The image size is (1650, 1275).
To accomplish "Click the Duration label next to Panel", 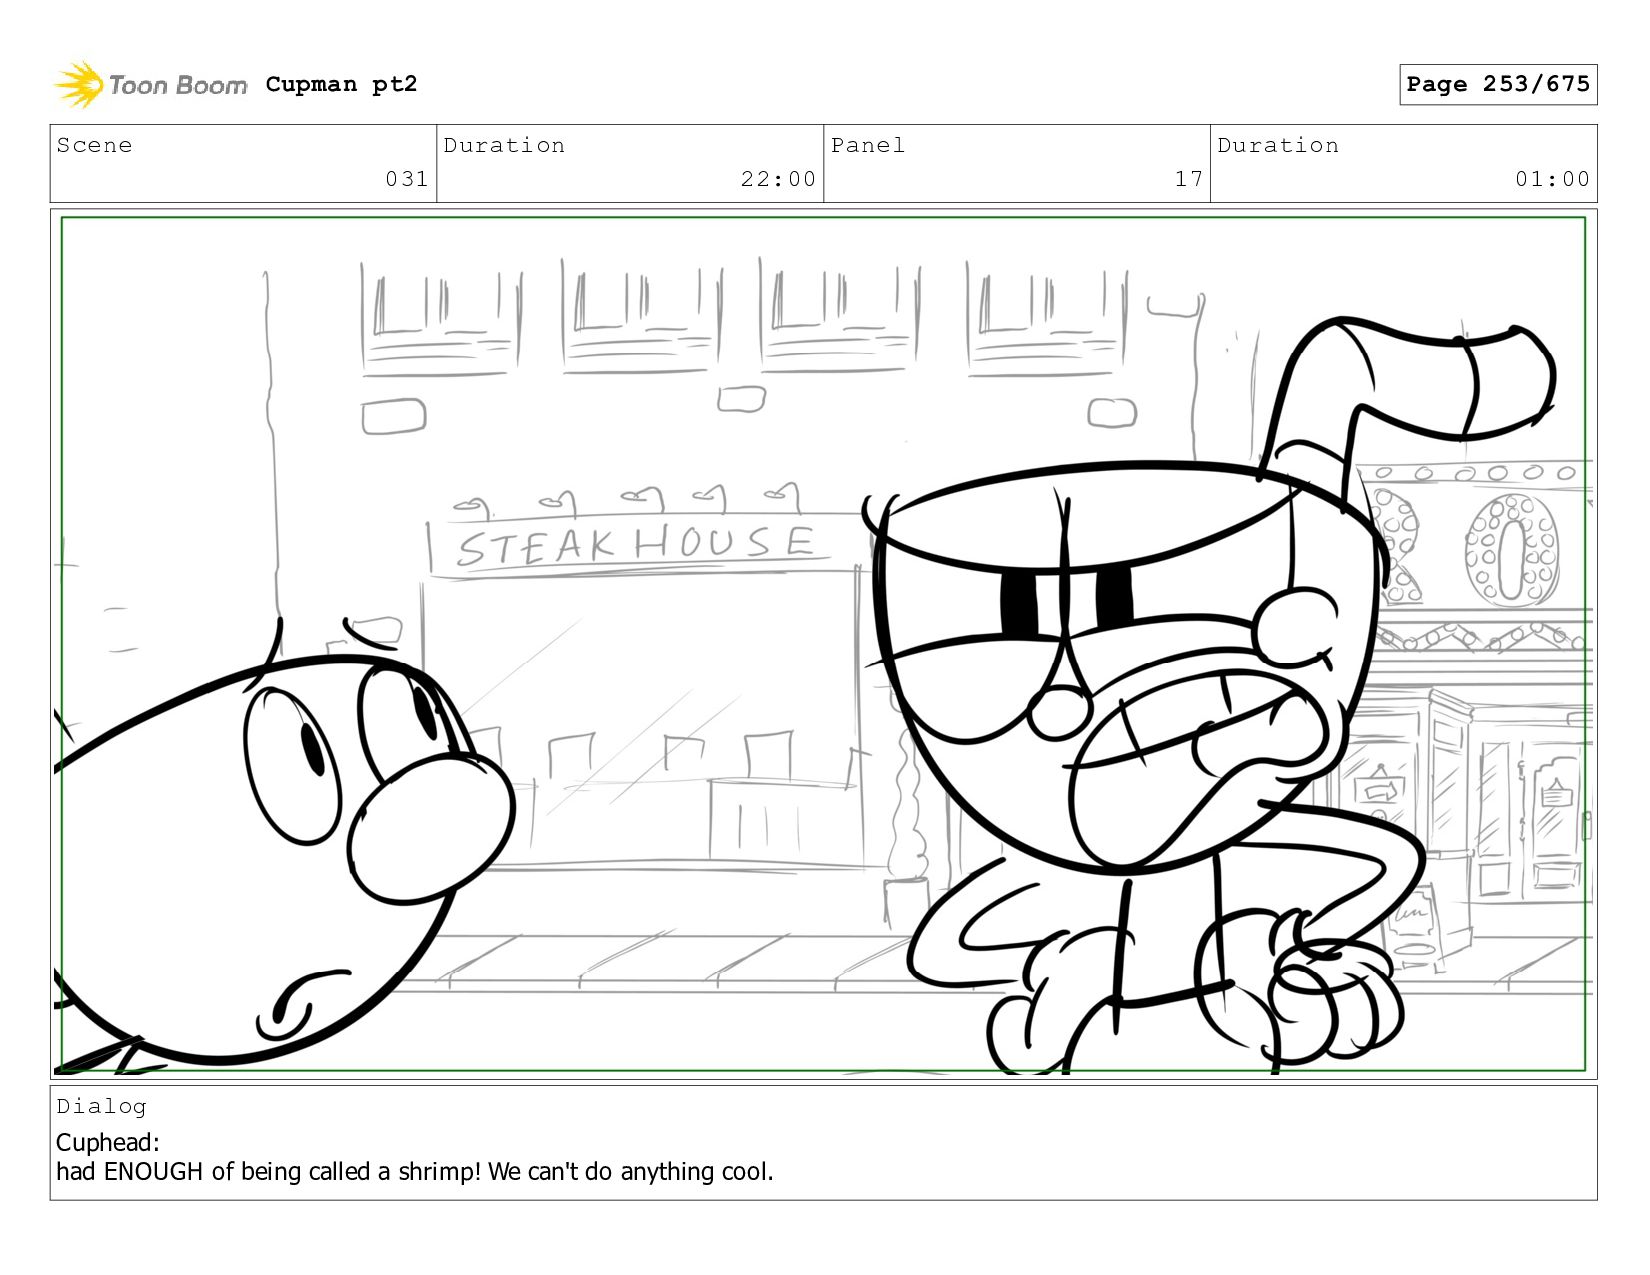I will (x=1278, y=145).
